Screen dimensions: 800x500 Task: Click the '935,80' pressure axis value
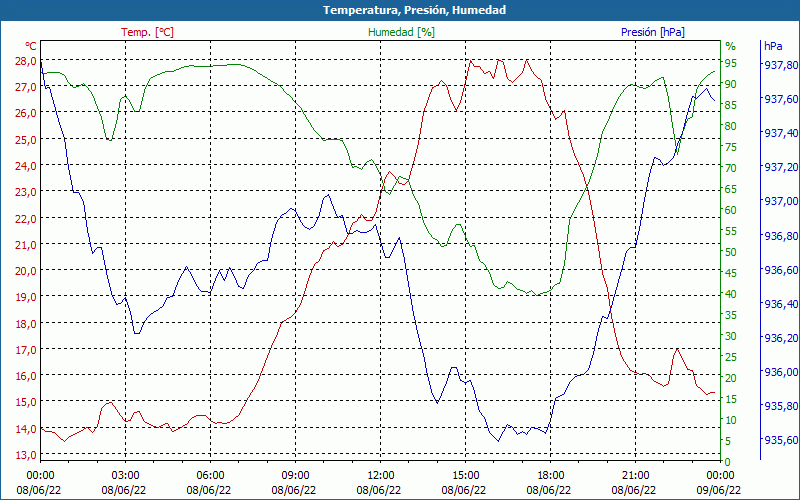[781, 406]
